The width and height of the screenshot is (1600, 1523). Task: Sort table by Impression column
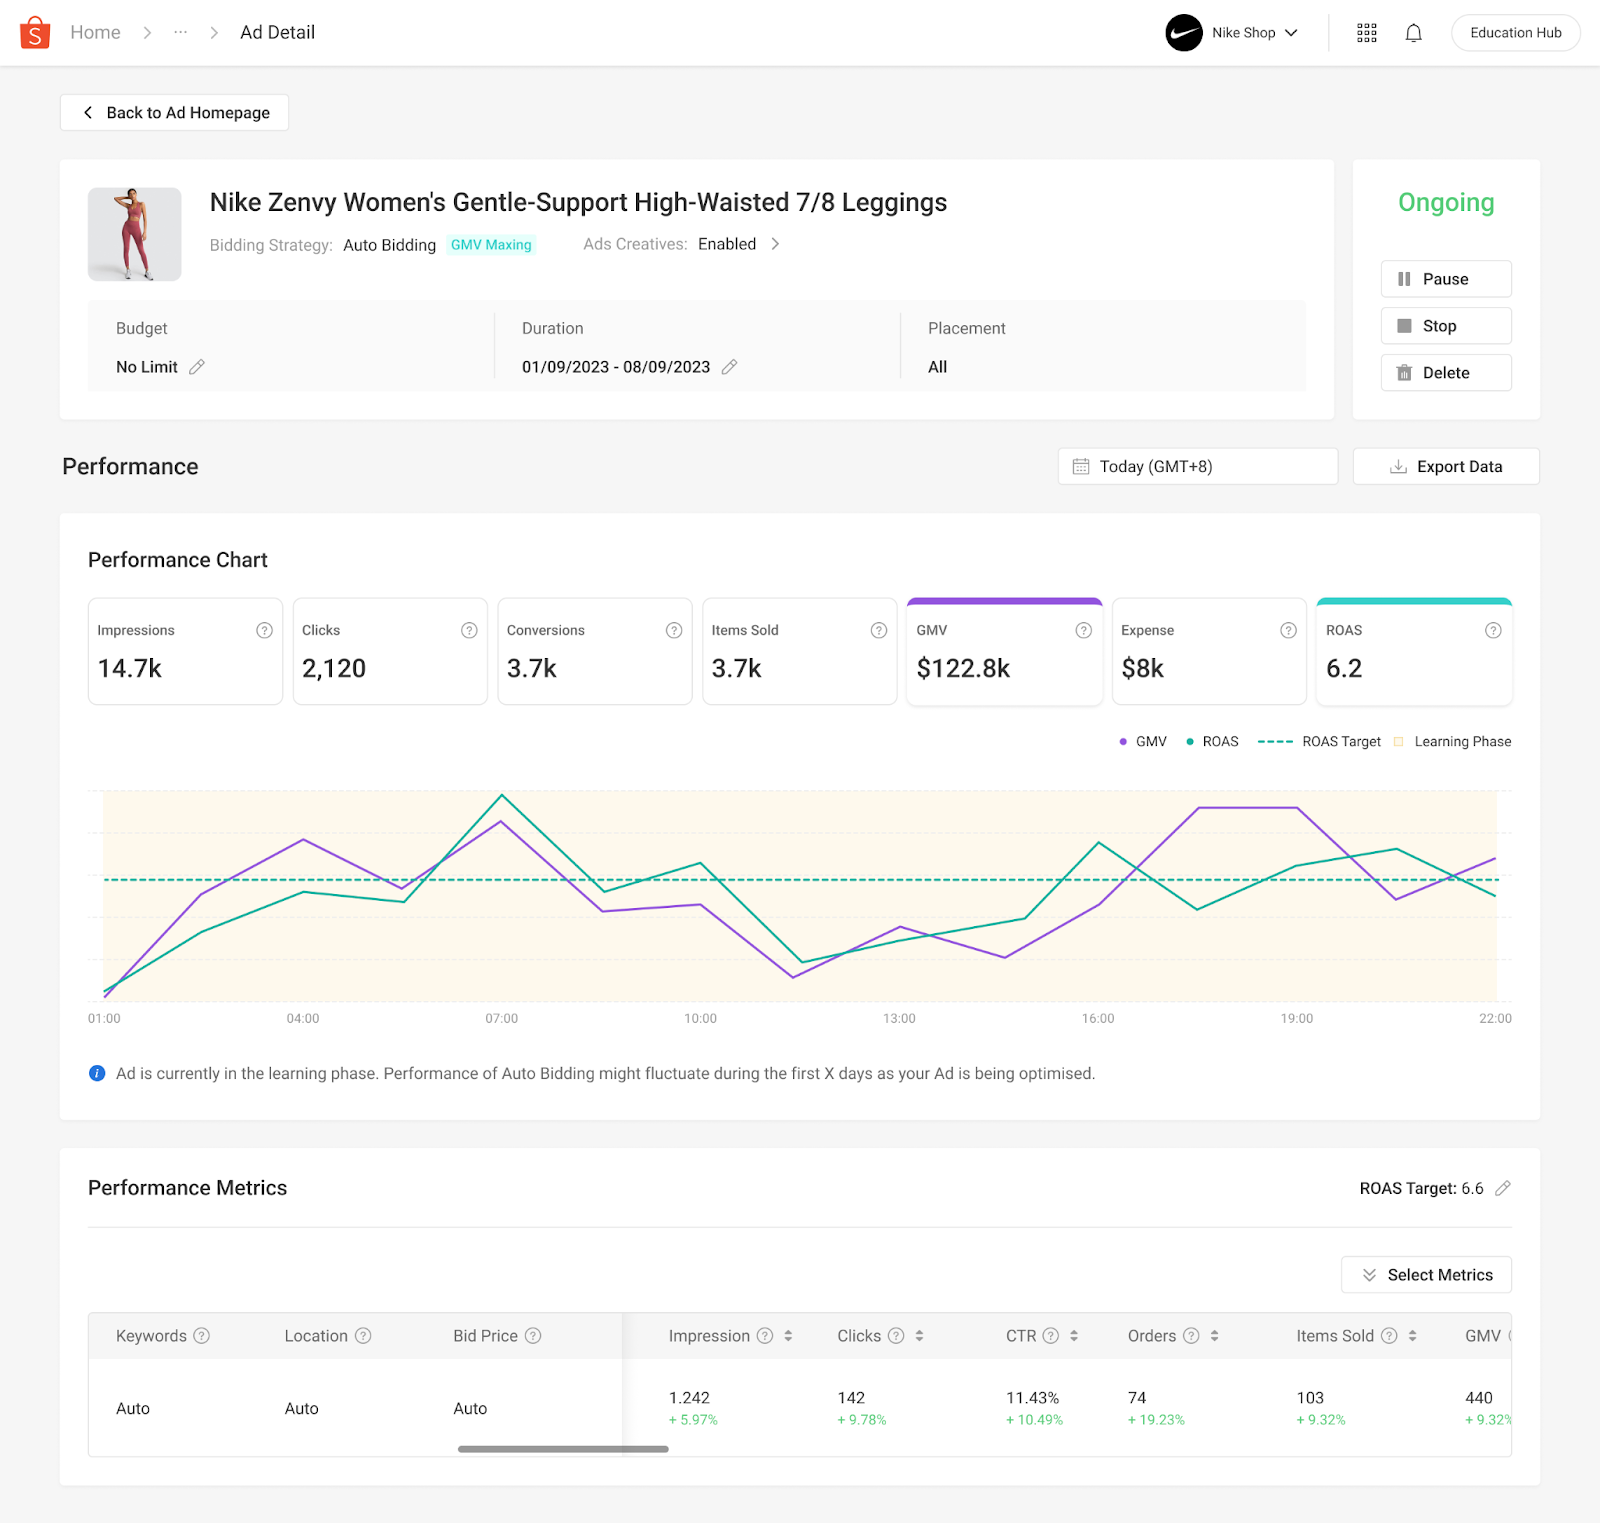pos(788,1336)
